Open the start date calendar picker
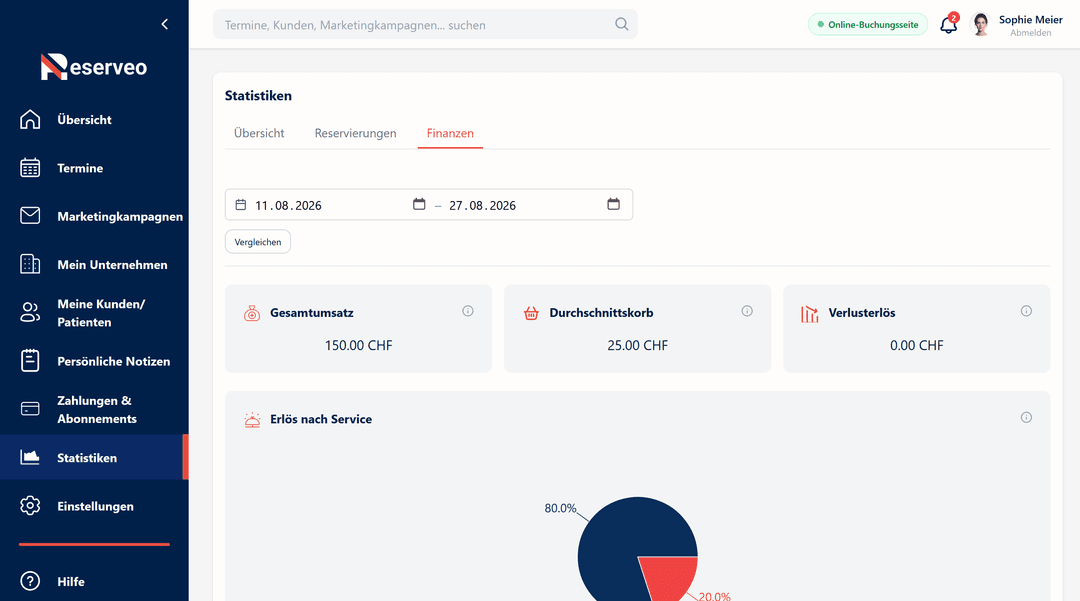 pos(419,204)
